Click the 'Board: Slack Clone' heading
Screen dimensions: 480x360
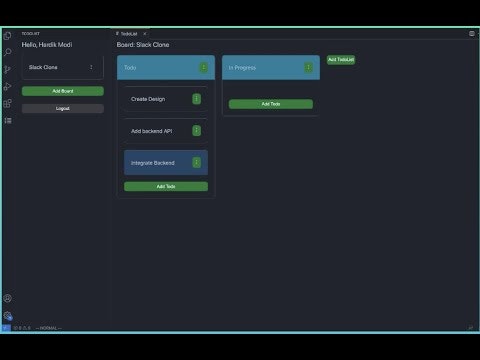143,45
